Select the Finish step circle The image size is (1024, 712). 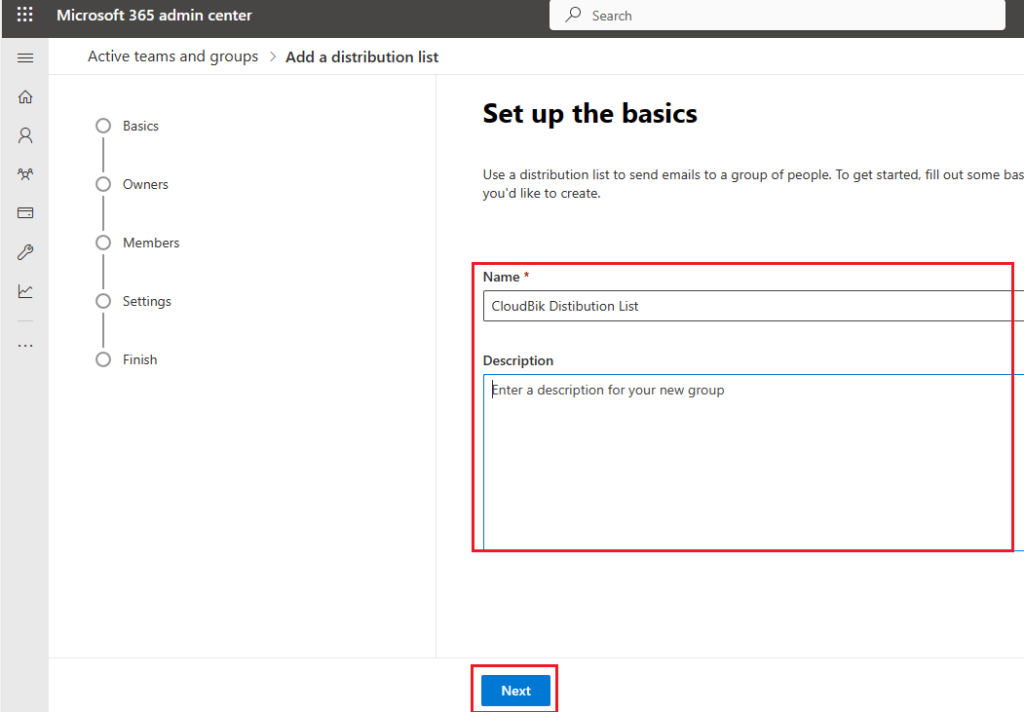[103, 359]
